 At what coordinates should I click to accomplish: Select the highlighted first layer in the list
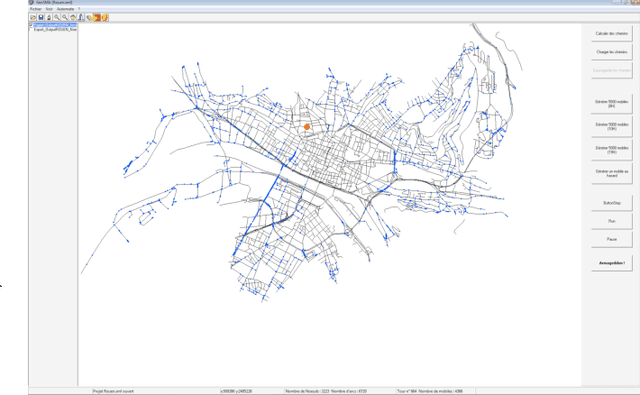coord(55,25)
